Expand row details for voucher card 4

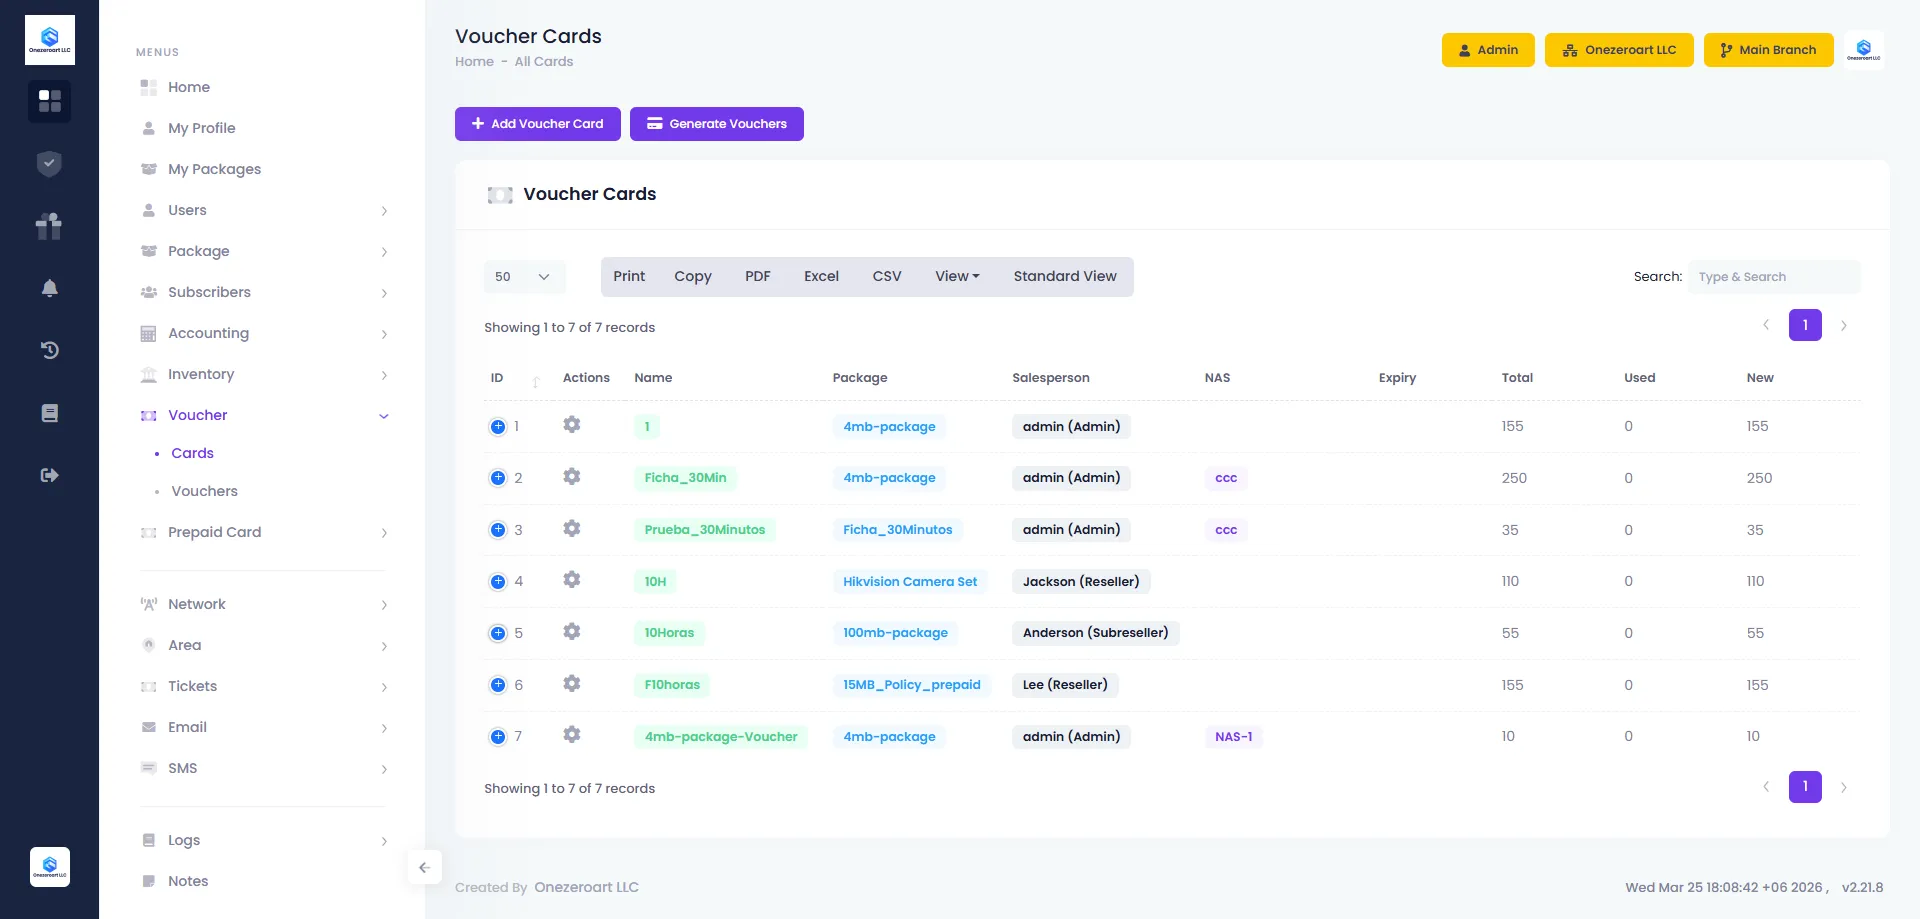tap(498, 581)
